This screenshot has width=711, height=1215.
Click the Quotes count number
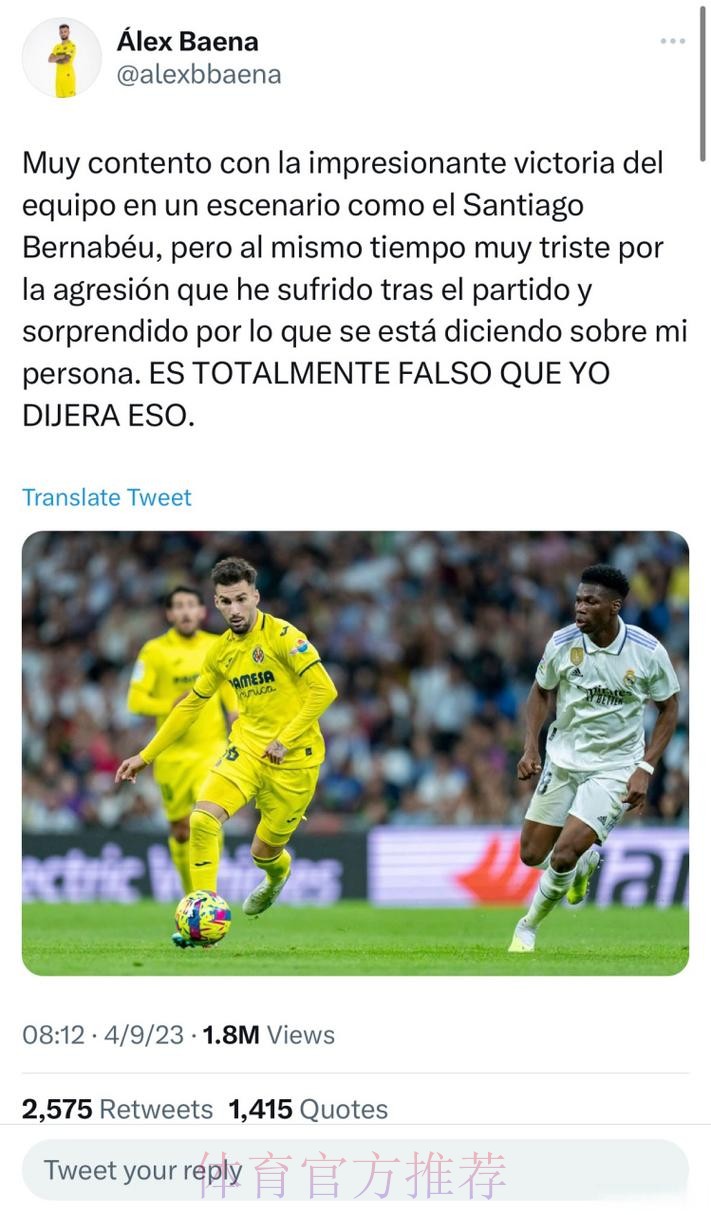tap(261, 1108)
